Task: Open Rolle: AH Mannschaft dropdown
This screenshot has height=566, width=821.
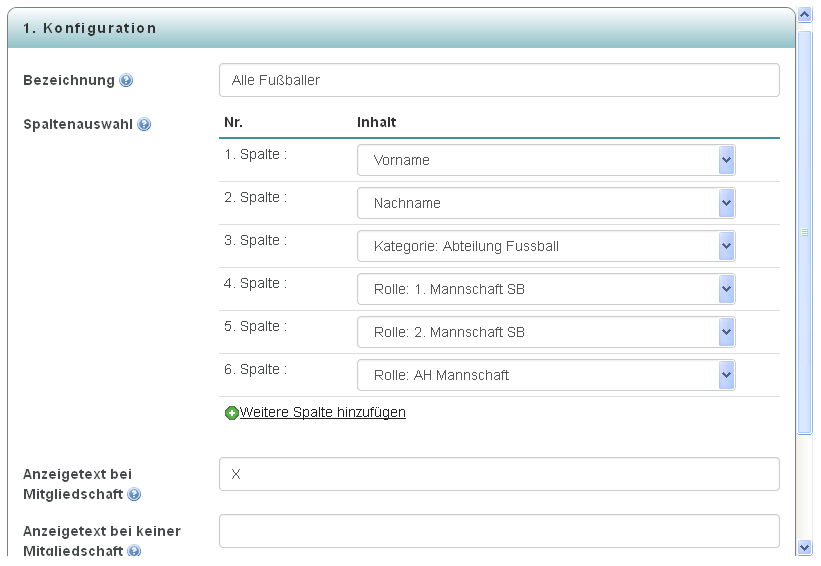Action: (x=546, y=375)
